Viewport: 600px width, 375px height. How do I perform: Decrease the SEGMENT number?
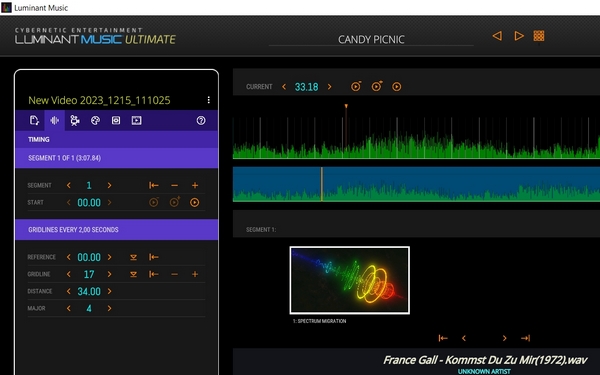click(x=68, y=185)
